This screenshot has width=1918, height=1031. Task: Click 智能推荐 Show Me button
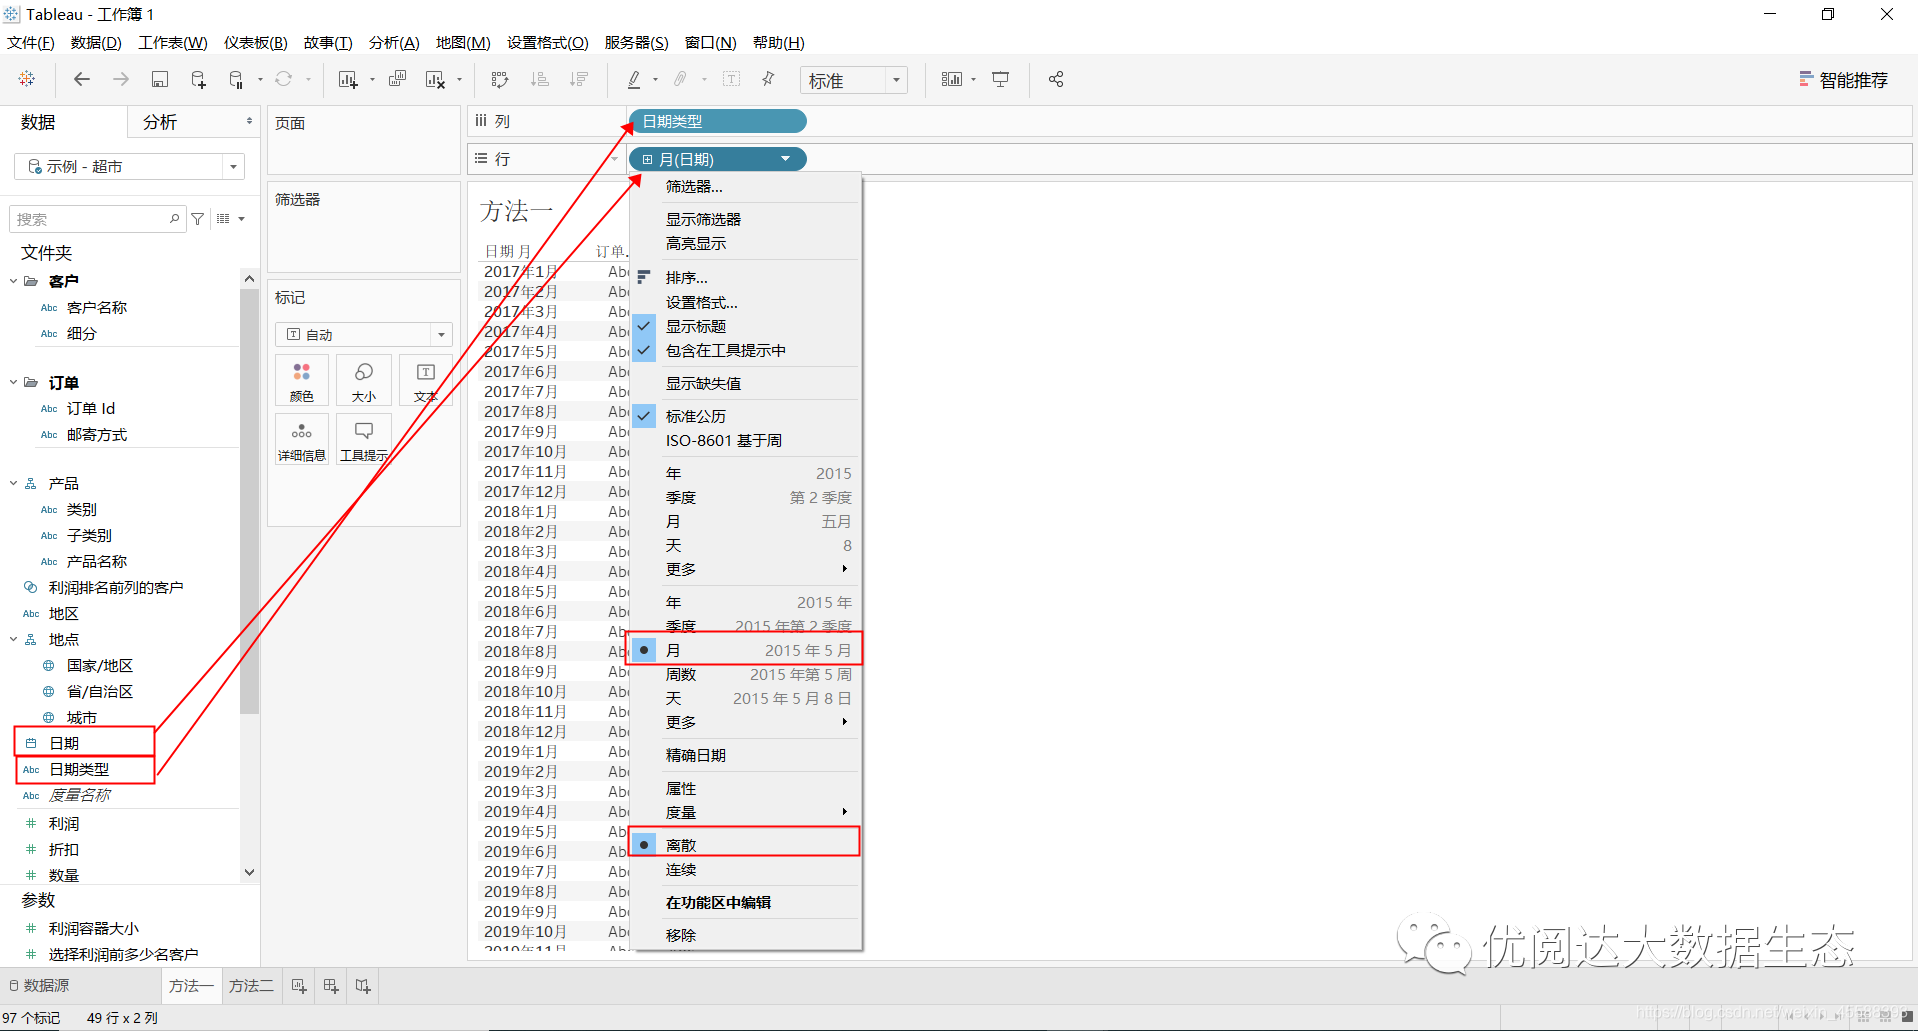(x=1843, y=80)
